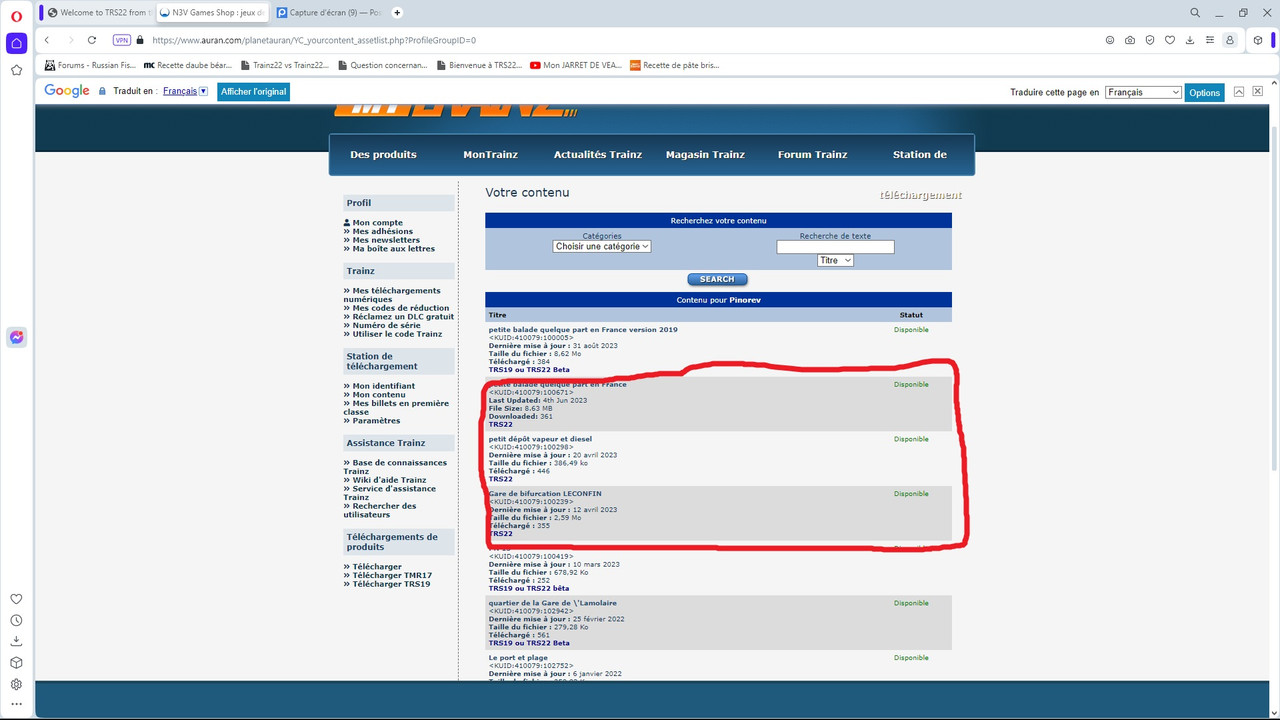Click the Recherche de texte field
The image size is (1280, 720).
tap(835, 247)
